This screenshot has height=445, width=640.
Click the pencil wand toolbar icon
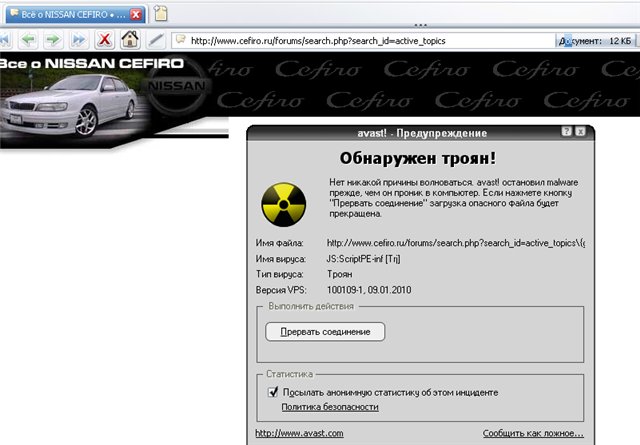click(156, 40)
